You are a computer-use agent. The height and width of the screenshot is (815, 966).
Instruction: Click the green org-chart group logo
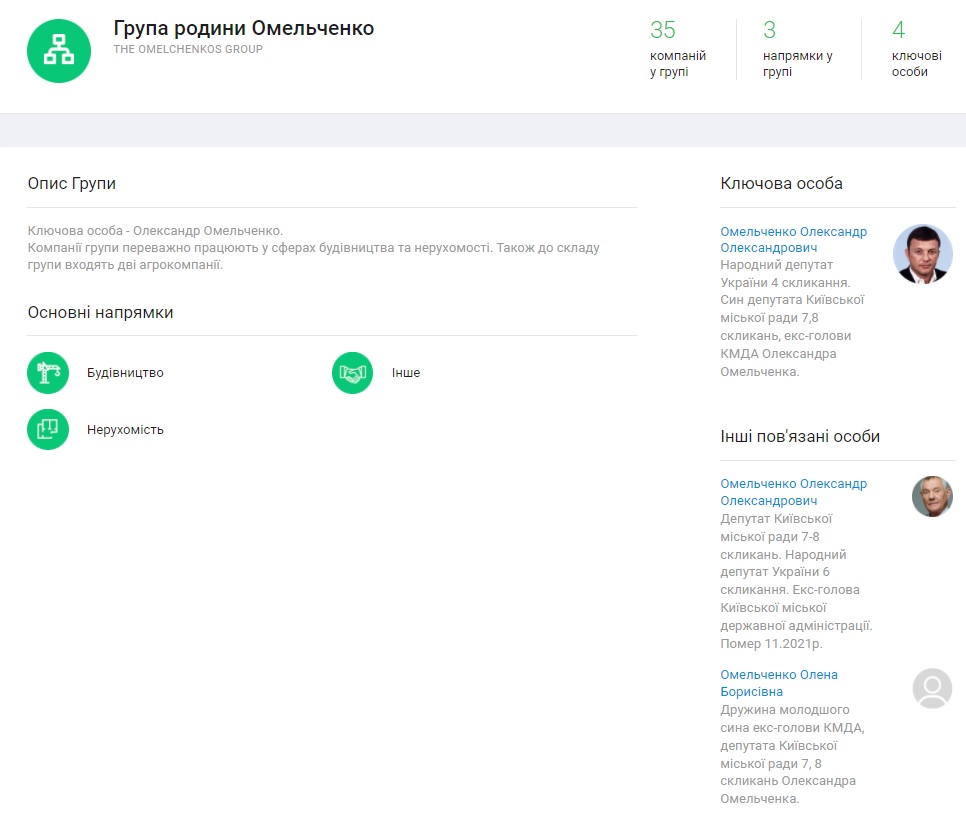[59, 51]
